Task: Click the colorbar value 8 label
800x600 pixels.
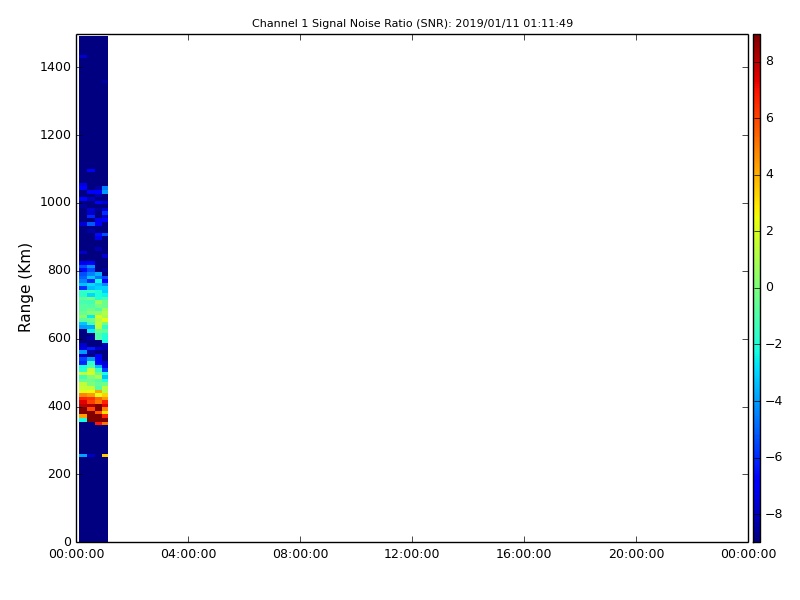Action: (x=770, y=61)
